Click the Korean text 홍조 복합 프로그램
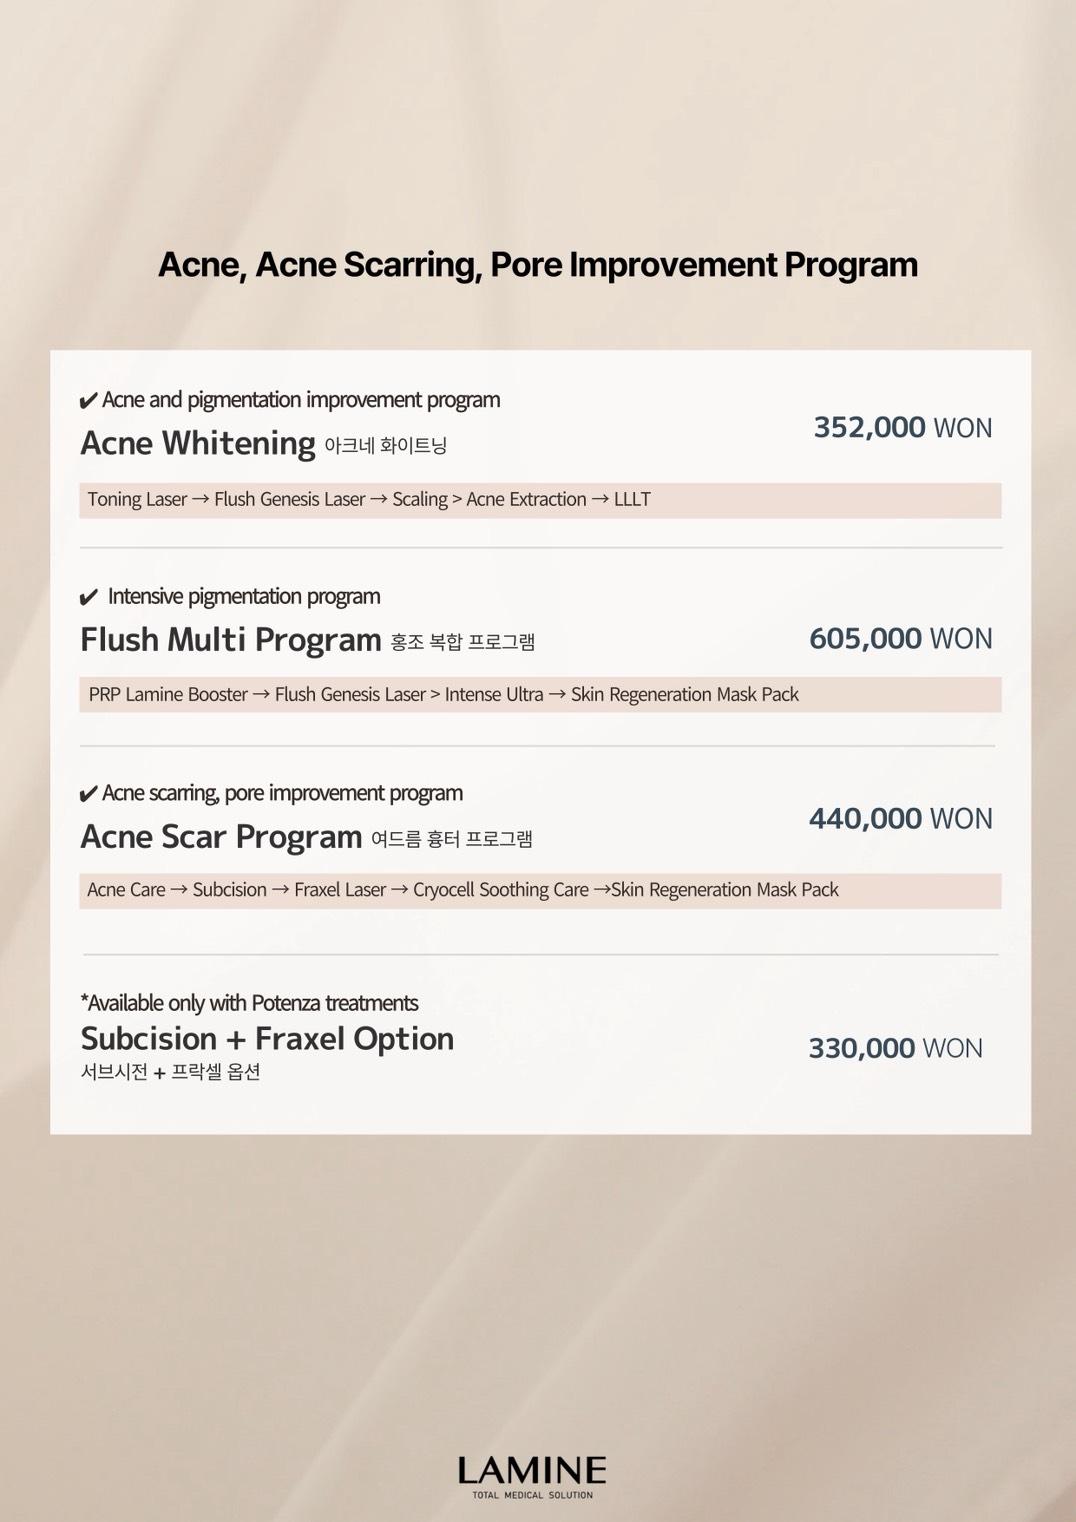Screen dimensions: 1076x1522 (x=463, y=643)
